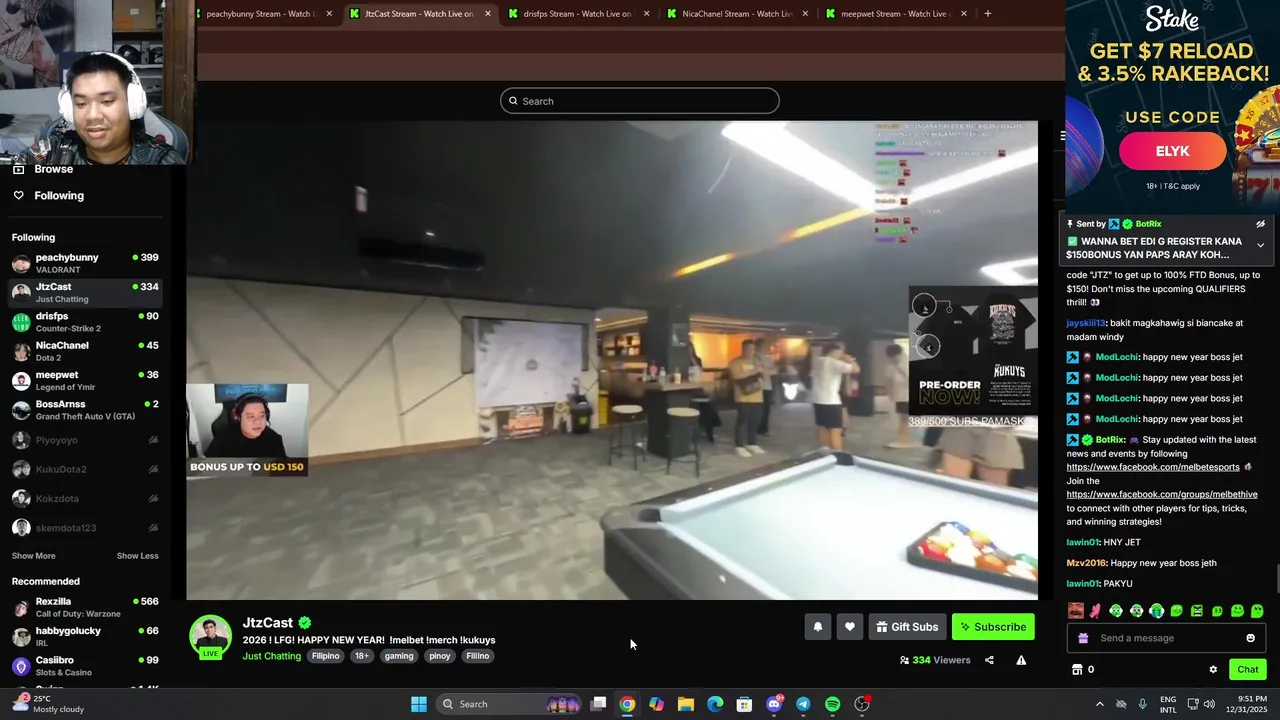Pick the laughing man face emote
The width and height of the screenshot is (1280, 720).
[x=1075, y=611]
